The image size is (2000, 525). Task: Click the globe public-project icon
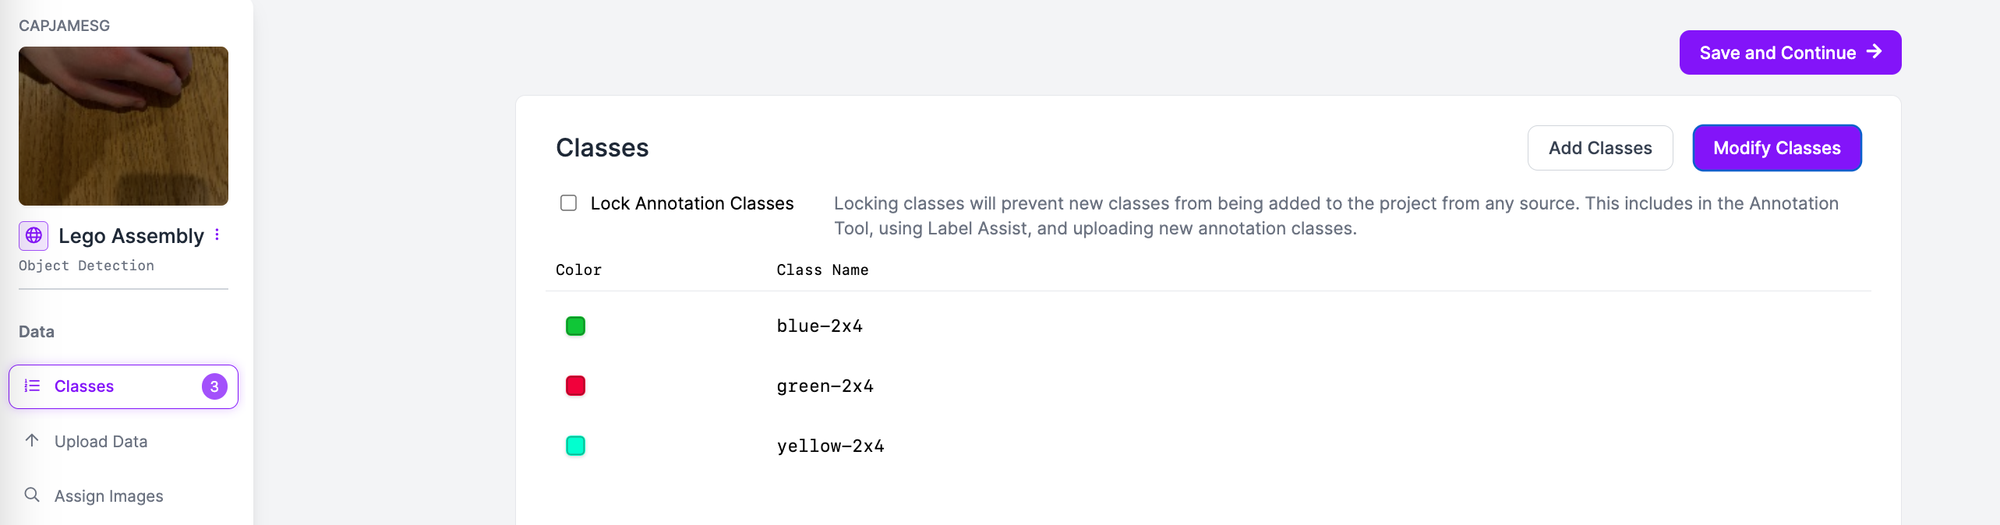point(33,235)
